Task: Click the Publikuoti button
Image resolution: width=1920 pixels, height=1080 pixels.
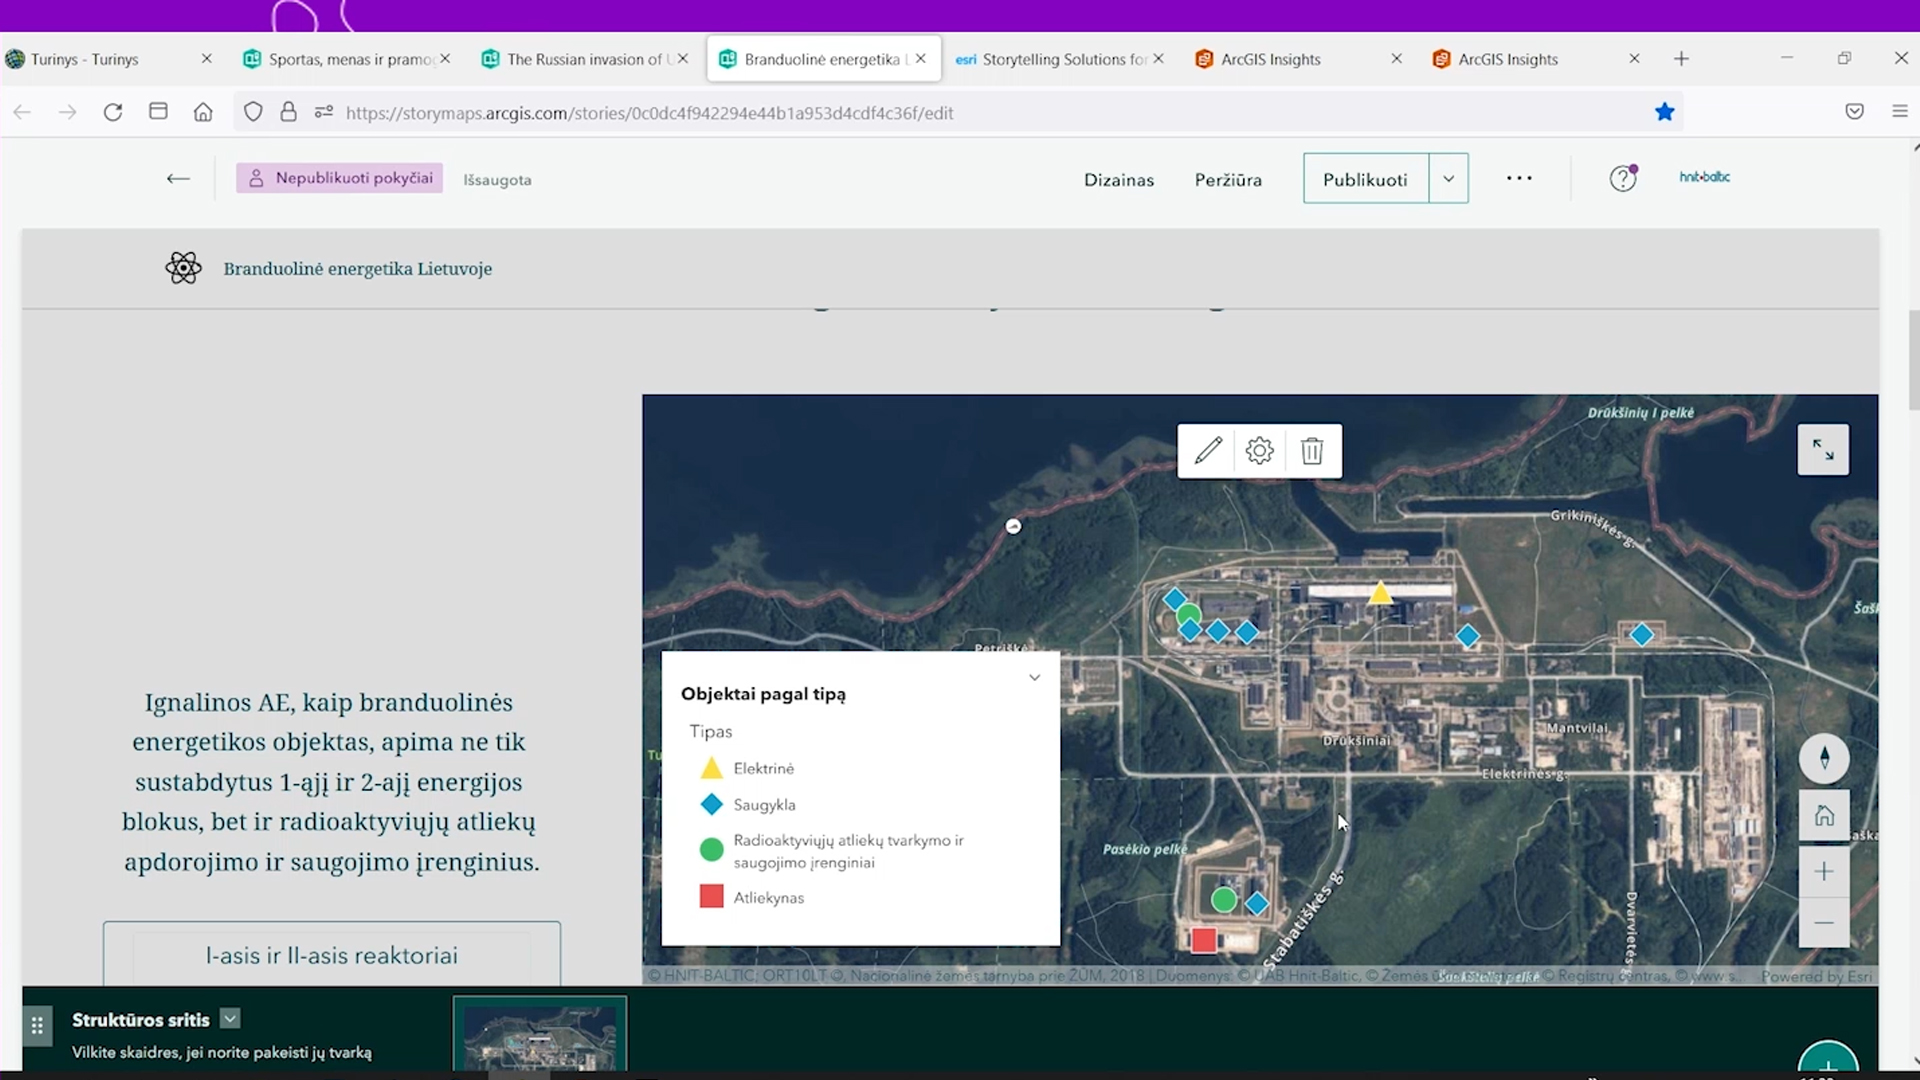Action: (1365, 179)
